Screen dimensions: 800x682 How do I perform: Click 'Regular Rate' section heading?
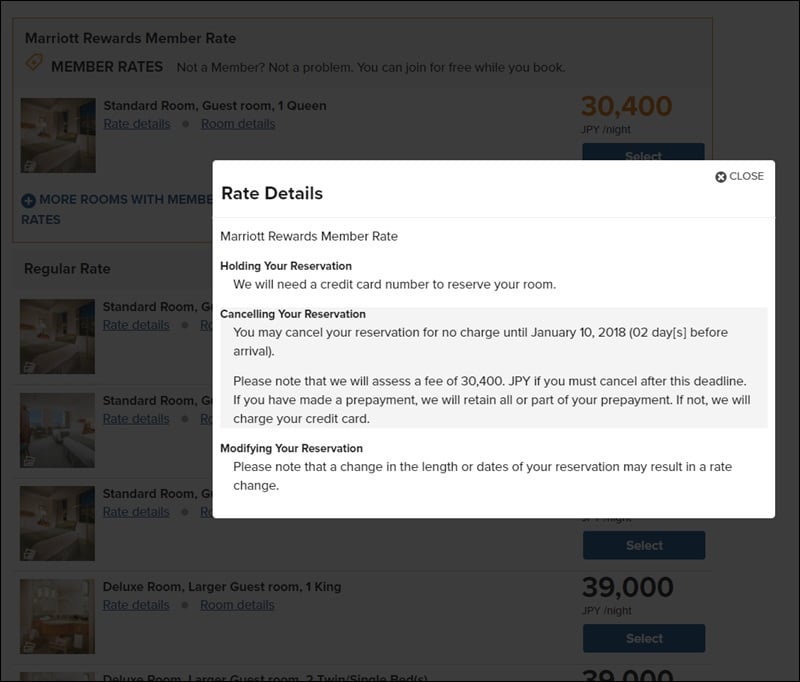[x=67, y=269]
